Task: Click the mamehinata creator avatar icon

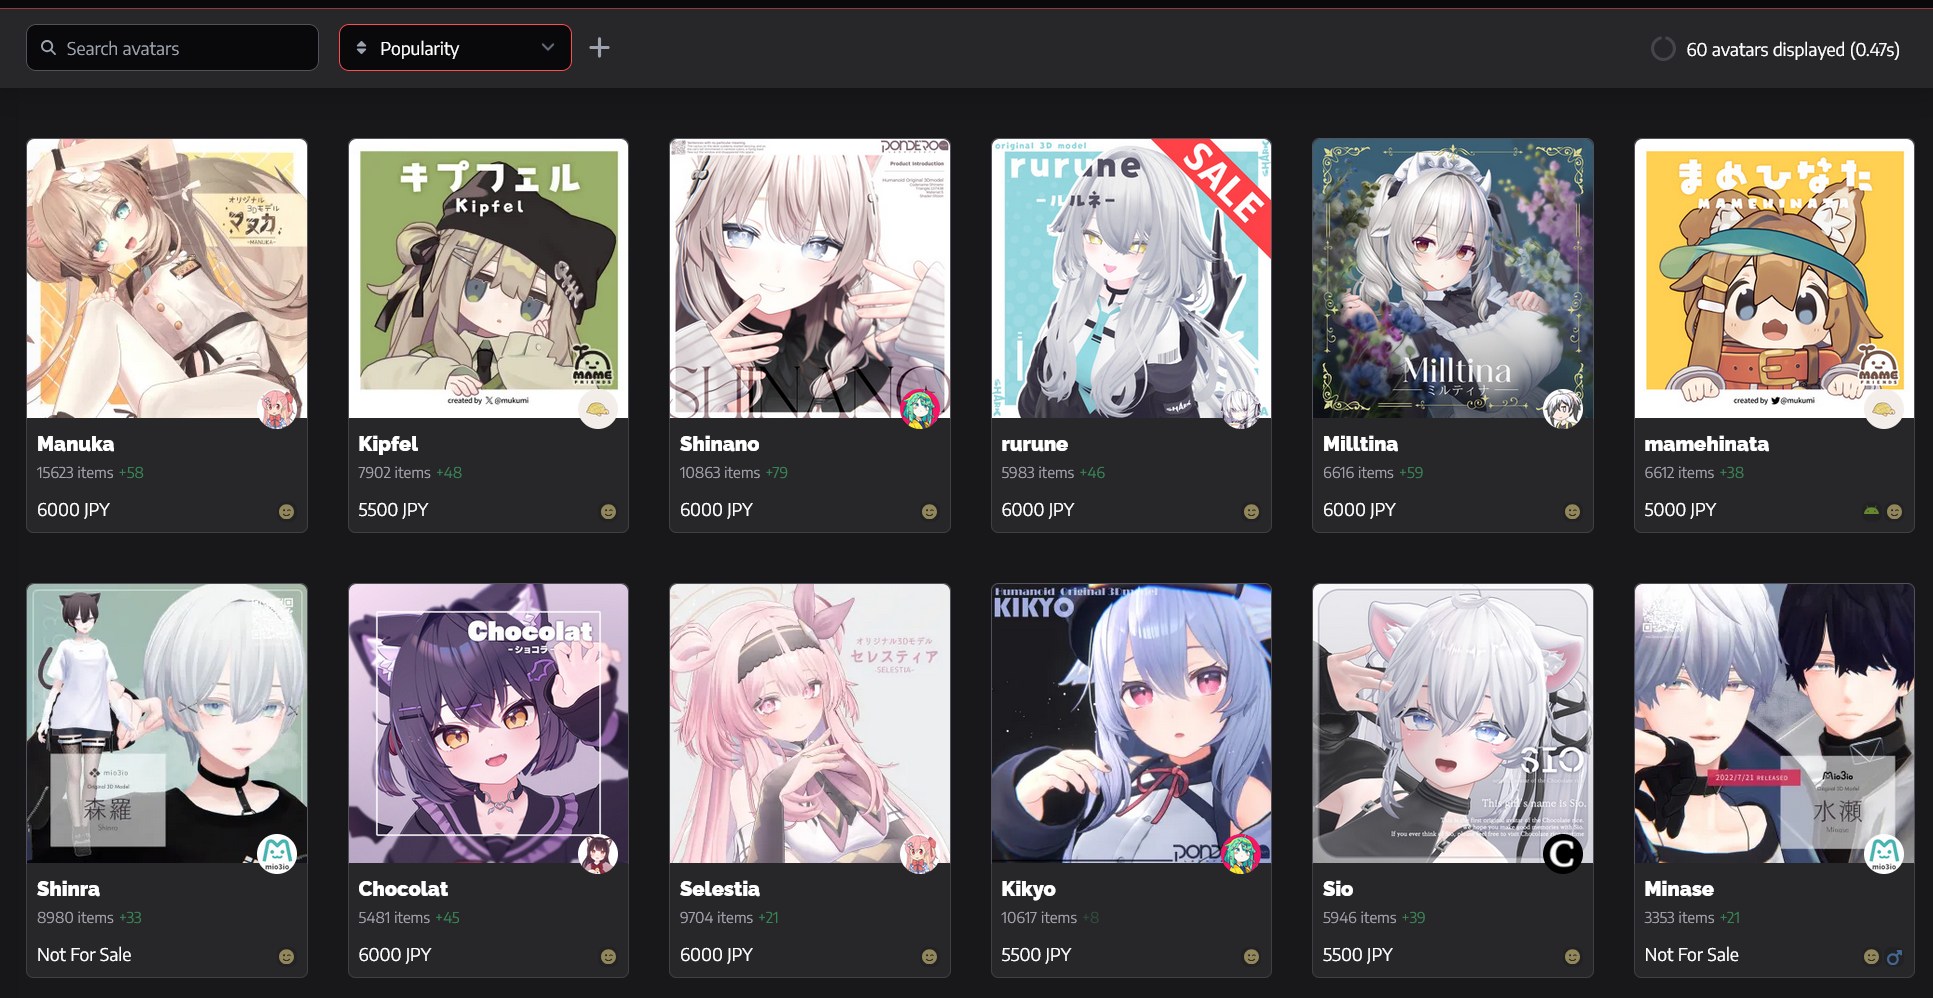Action: [1884, 409]
